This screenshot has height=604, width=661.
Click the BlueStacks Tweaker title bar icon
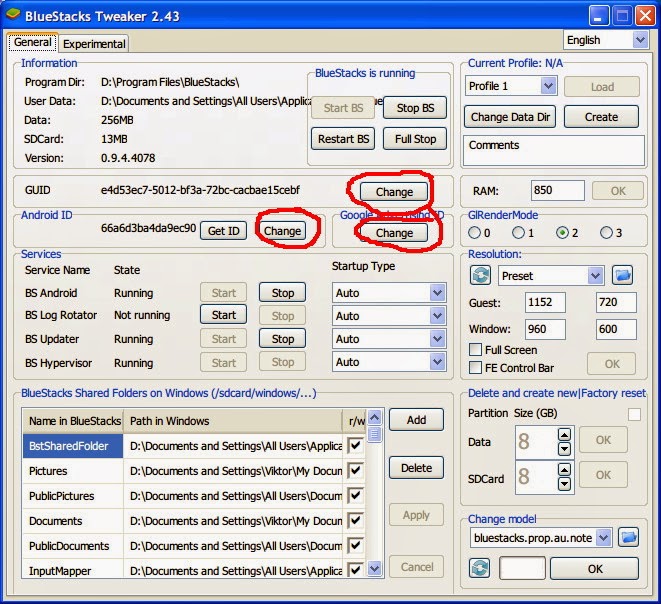(x=13, y=15)
